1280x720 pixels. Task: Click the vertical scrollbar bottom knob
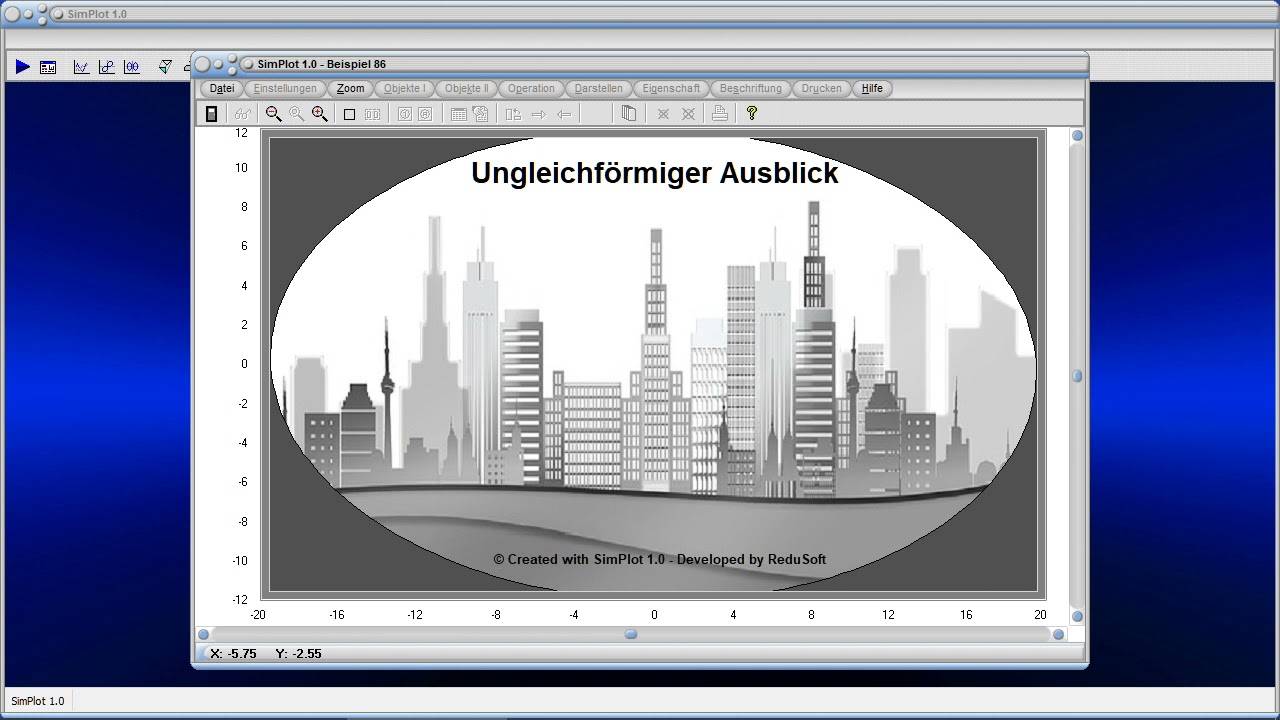(1077, 616)
